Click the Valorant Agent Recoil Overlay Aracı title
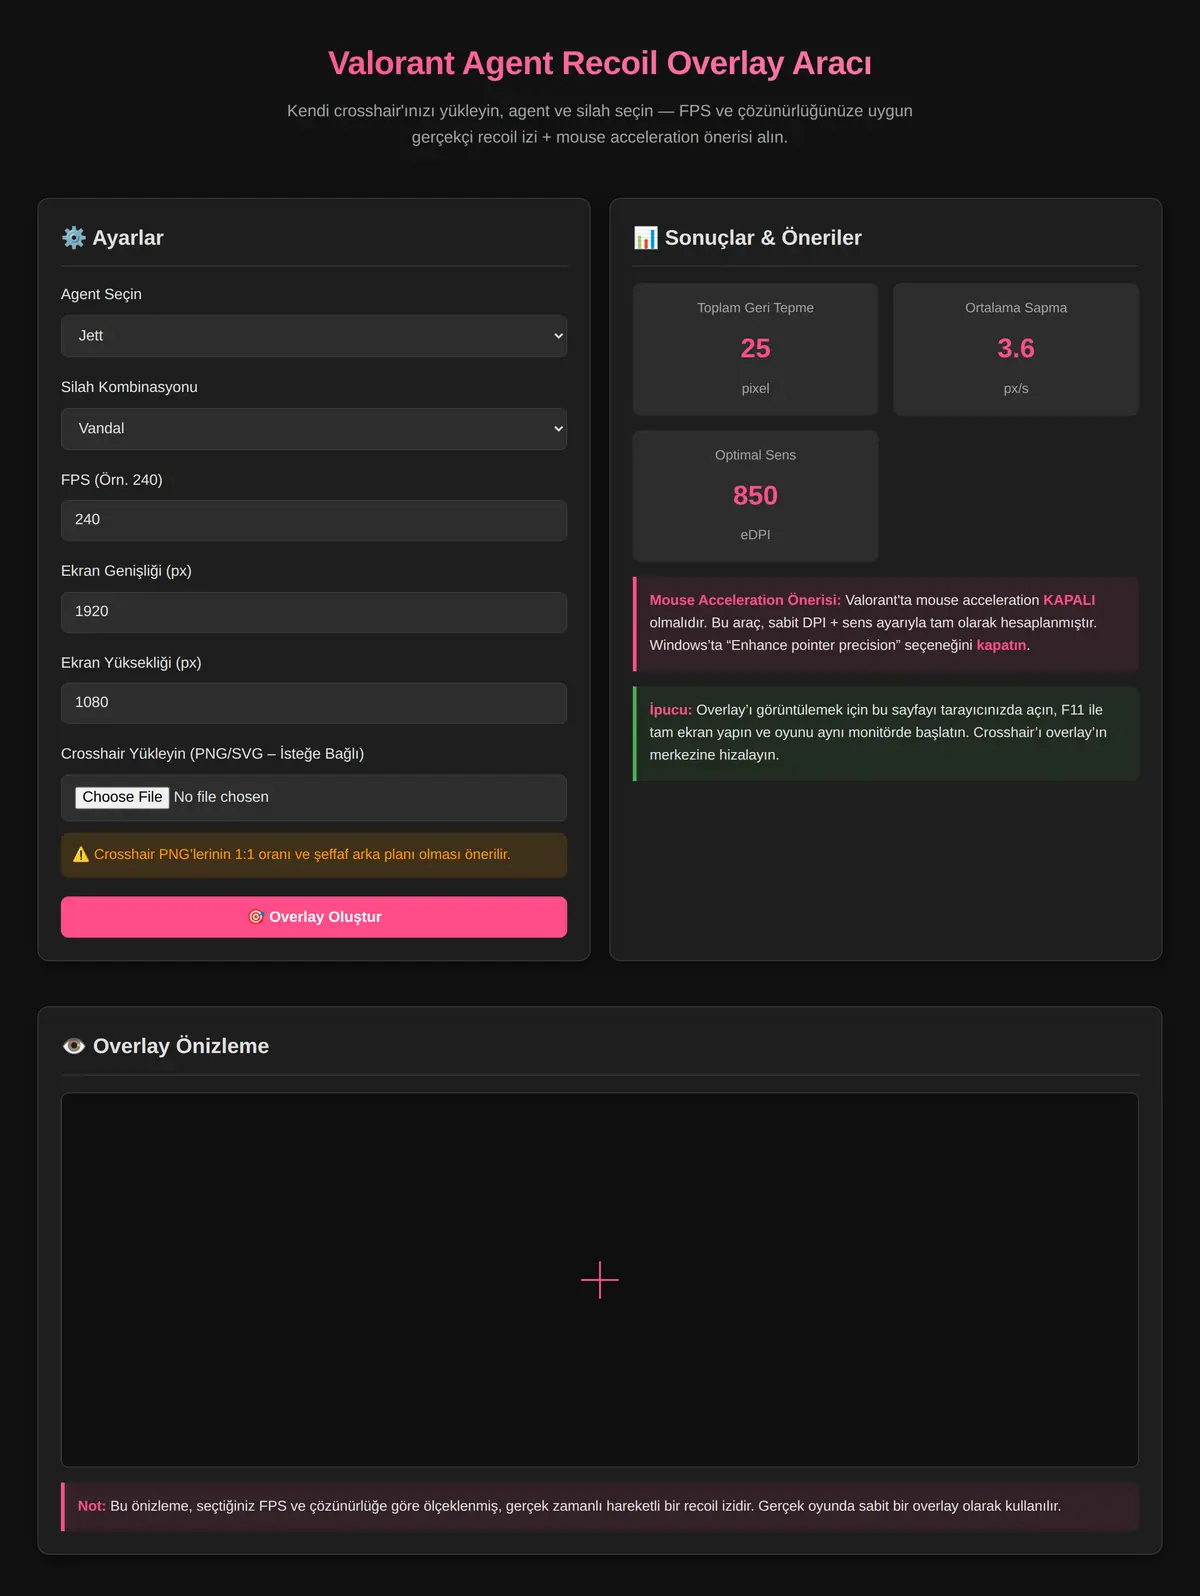The image size is (1200, 1596). pyautogui.click(x=600, y=63)
